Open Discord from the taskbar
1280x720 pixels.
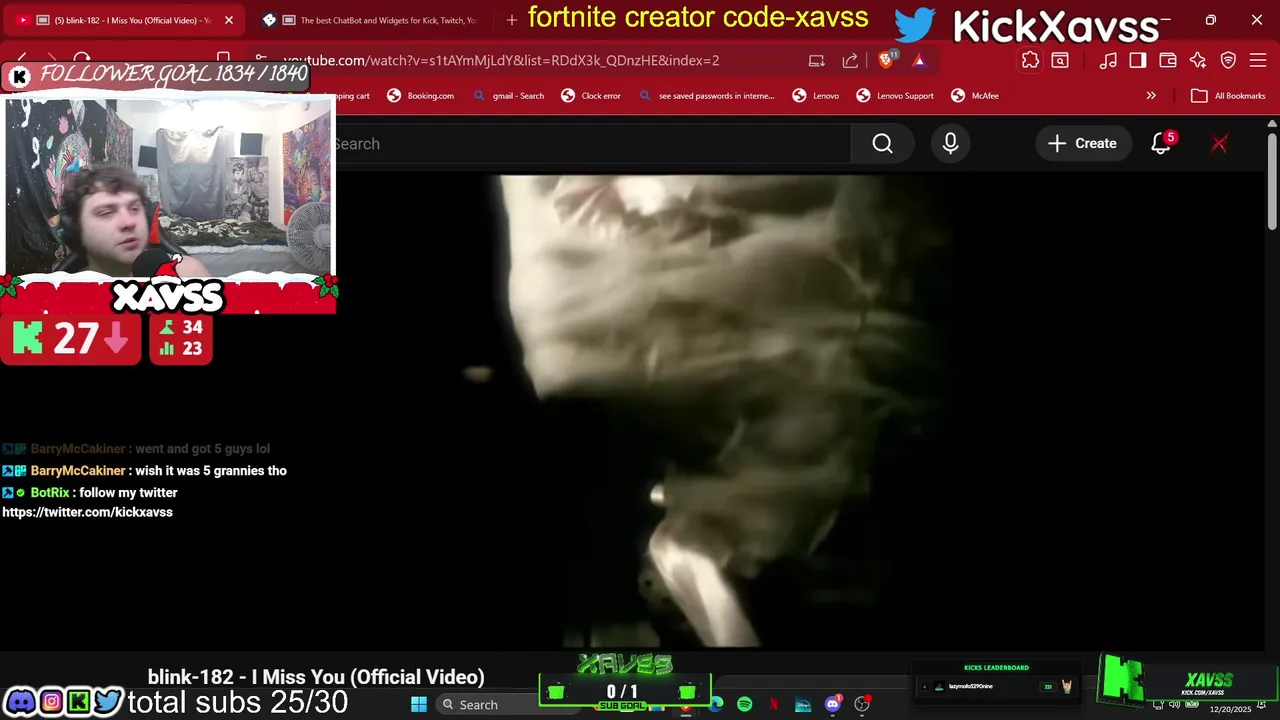[x=832, y=705]
